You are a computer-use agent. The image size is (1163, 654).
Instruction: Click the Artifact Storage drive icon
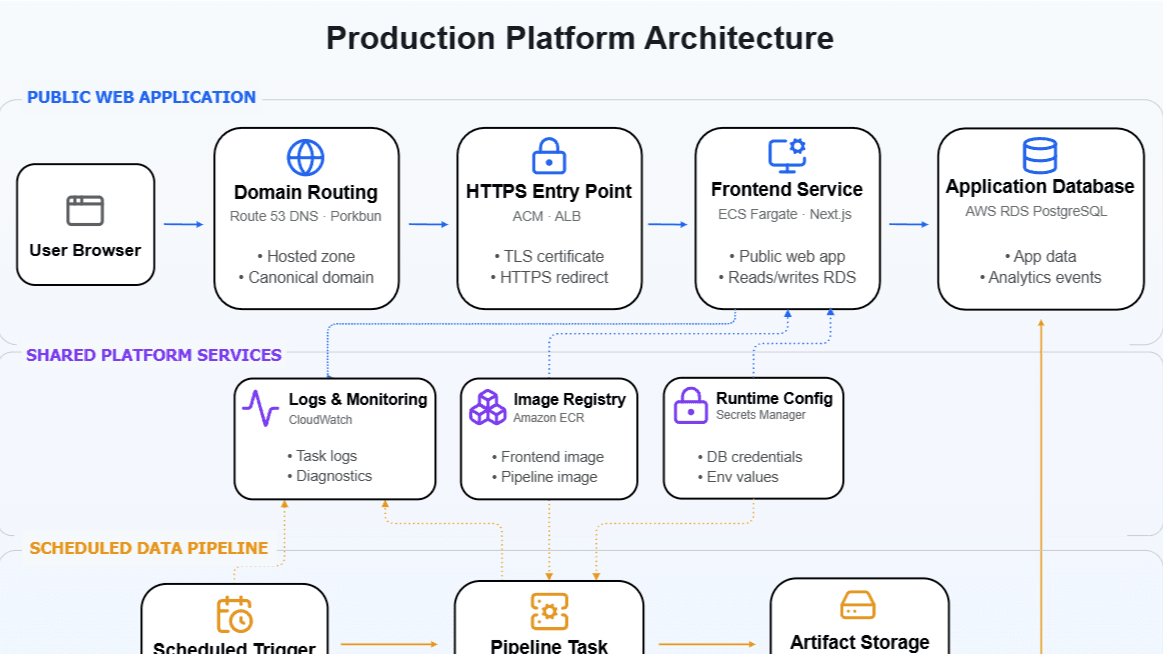(858, 605)
